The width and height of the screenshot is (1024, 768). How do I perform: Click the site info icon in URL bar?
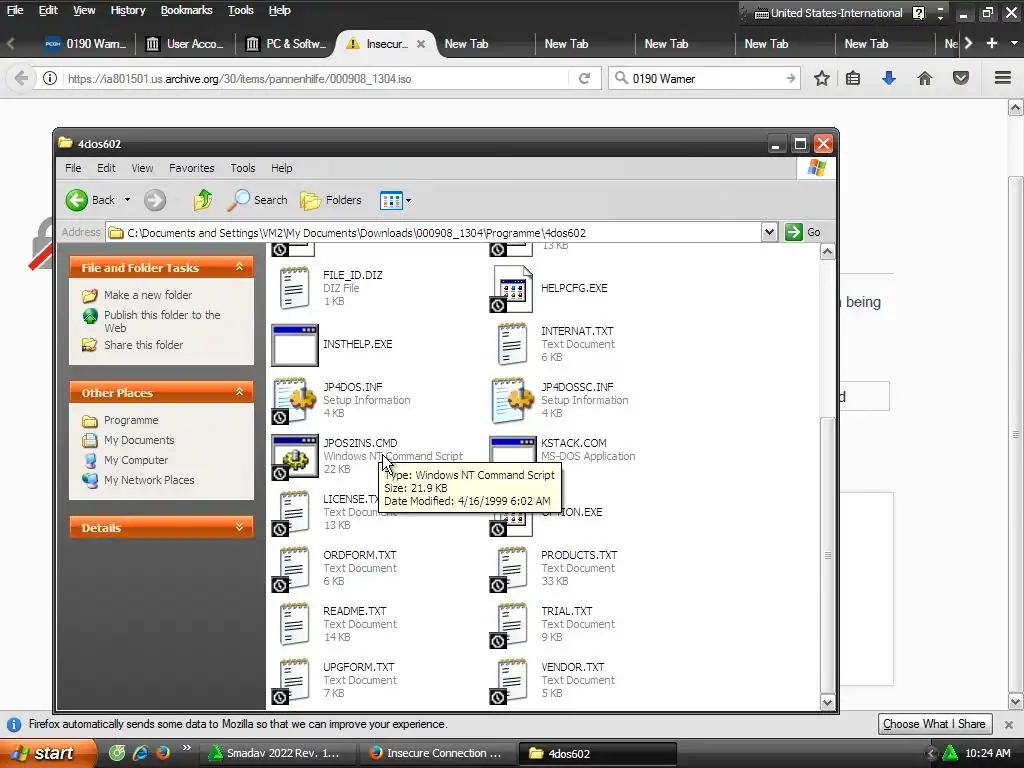click(50, 78)
